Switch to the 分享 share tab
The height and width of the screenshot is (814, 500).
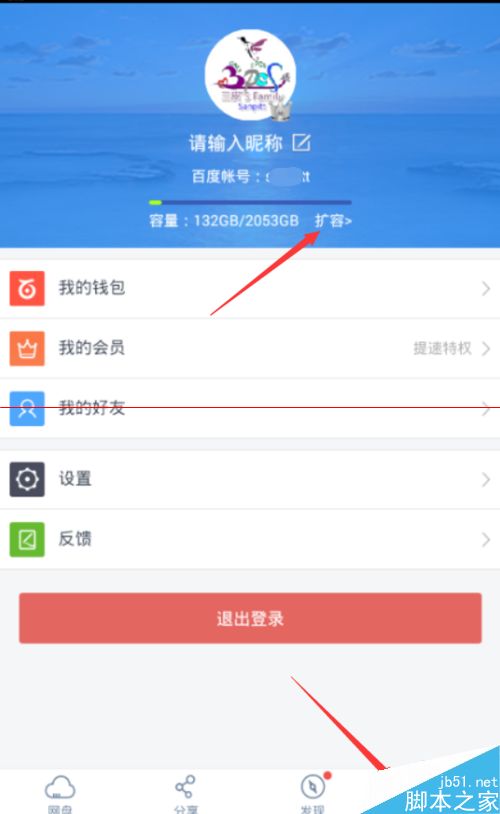(x=185, y=793)
